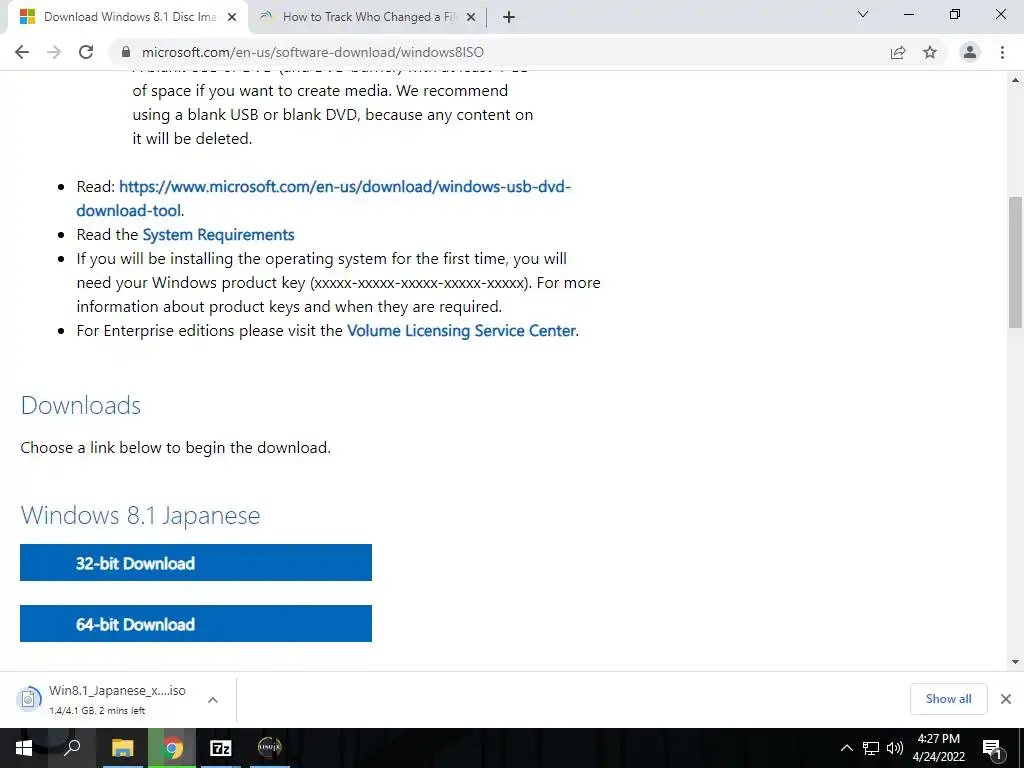The width and height of the screenshot is (1024, 768).
Task: Click the forward navigation arrow
Action: [x=54, y=52]
